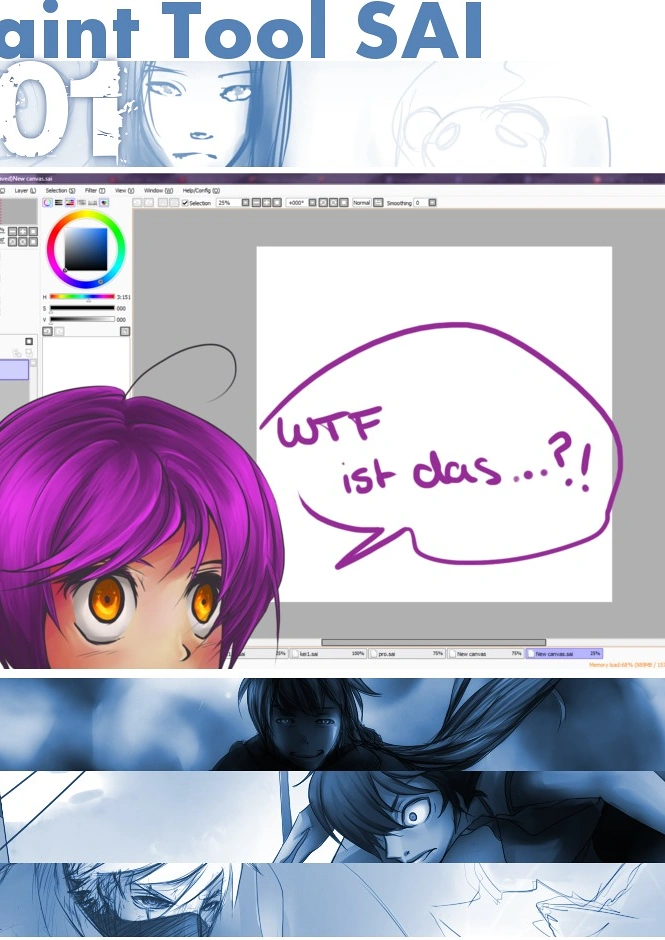Open the Filter menu

pyautogui.click(x=95, y=191)
